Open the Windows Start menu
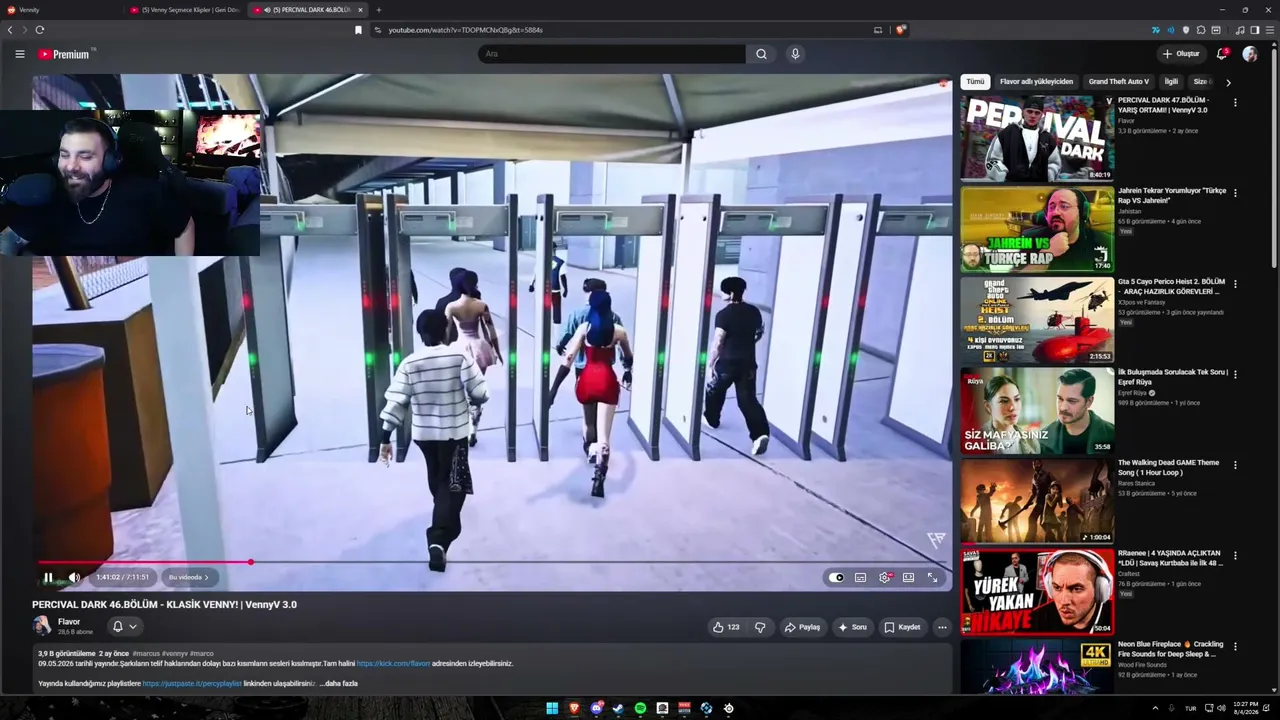This screenshot has height=720, width=1280. coord(552,708)
